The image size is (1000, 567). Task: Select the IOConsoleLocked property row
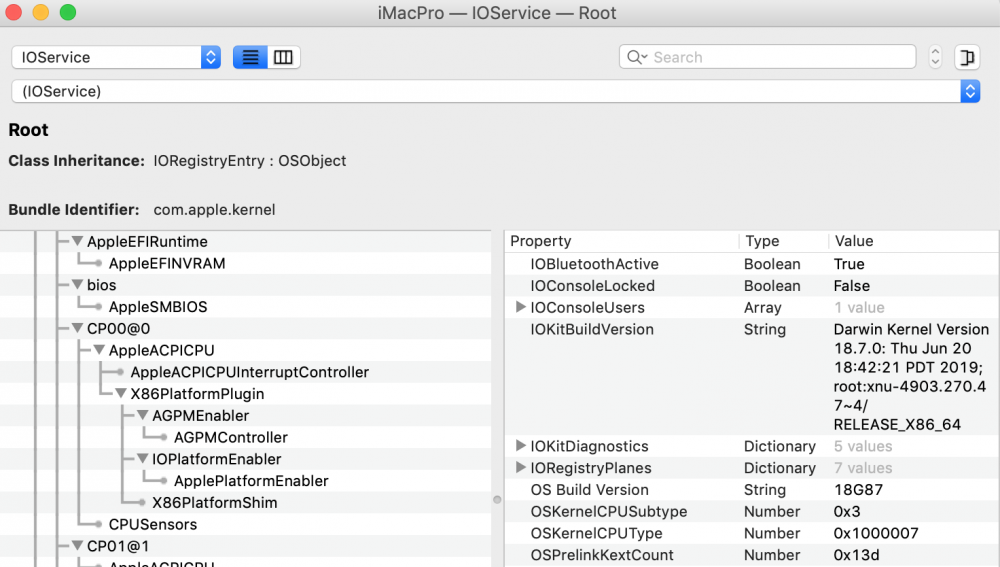pyautogui.click(x=752, y=286)
